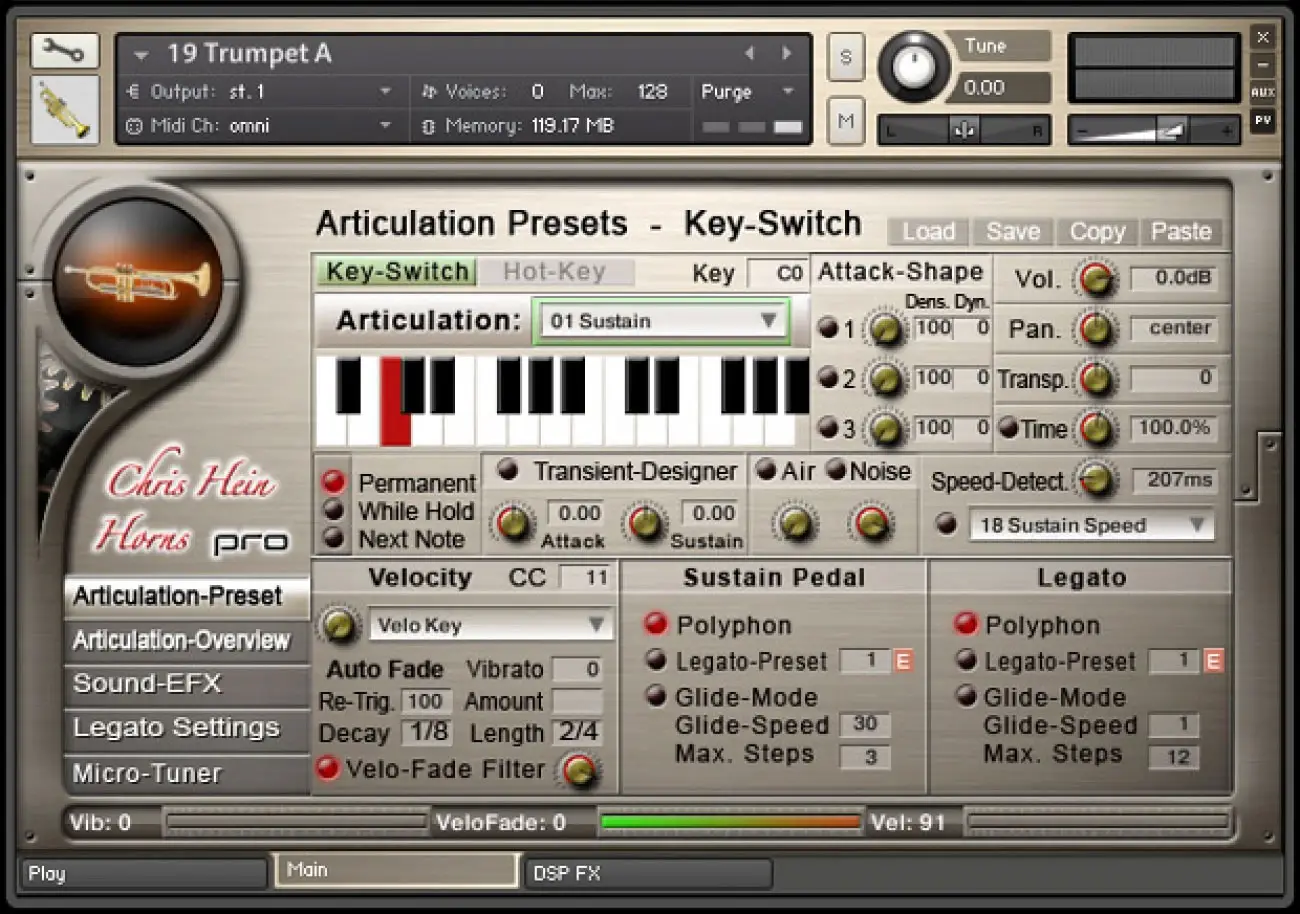Image resolution: width=1300 pixels, height=914 pixels.
Task: Click the Noise amount knob
Action: pyautogui.click(x=872, y=523)
